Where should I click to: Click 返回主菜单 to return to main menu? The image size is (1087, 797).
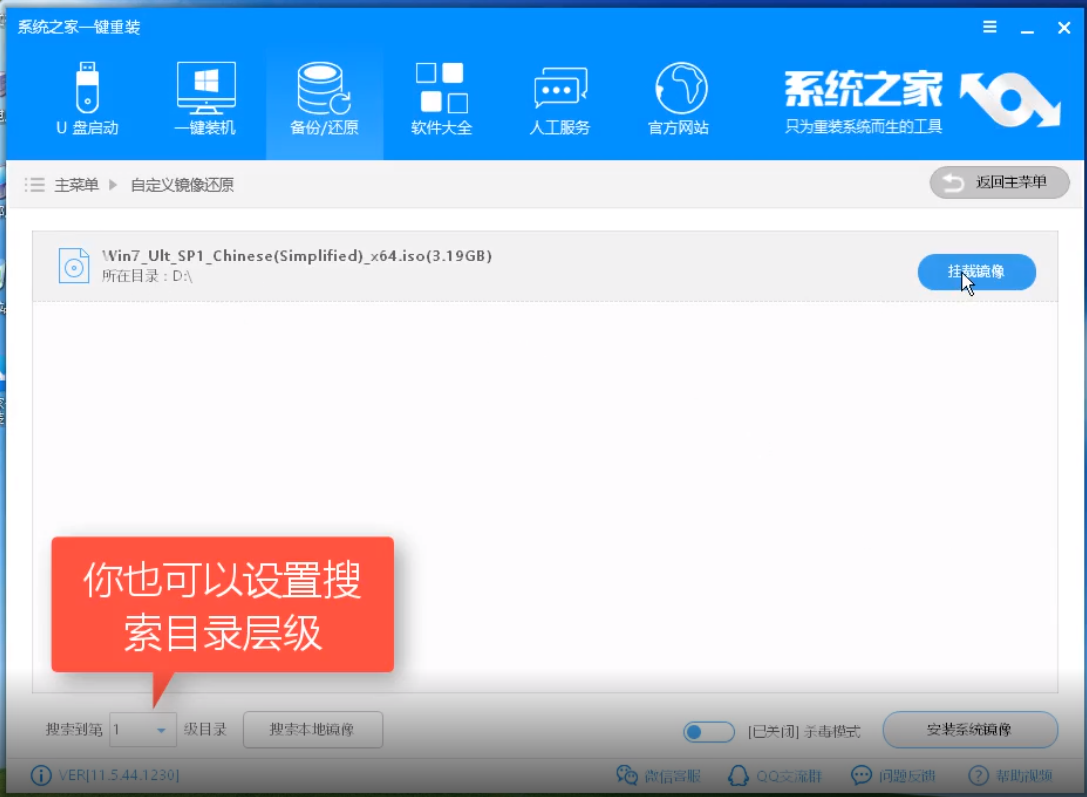(x=998, y=182)
